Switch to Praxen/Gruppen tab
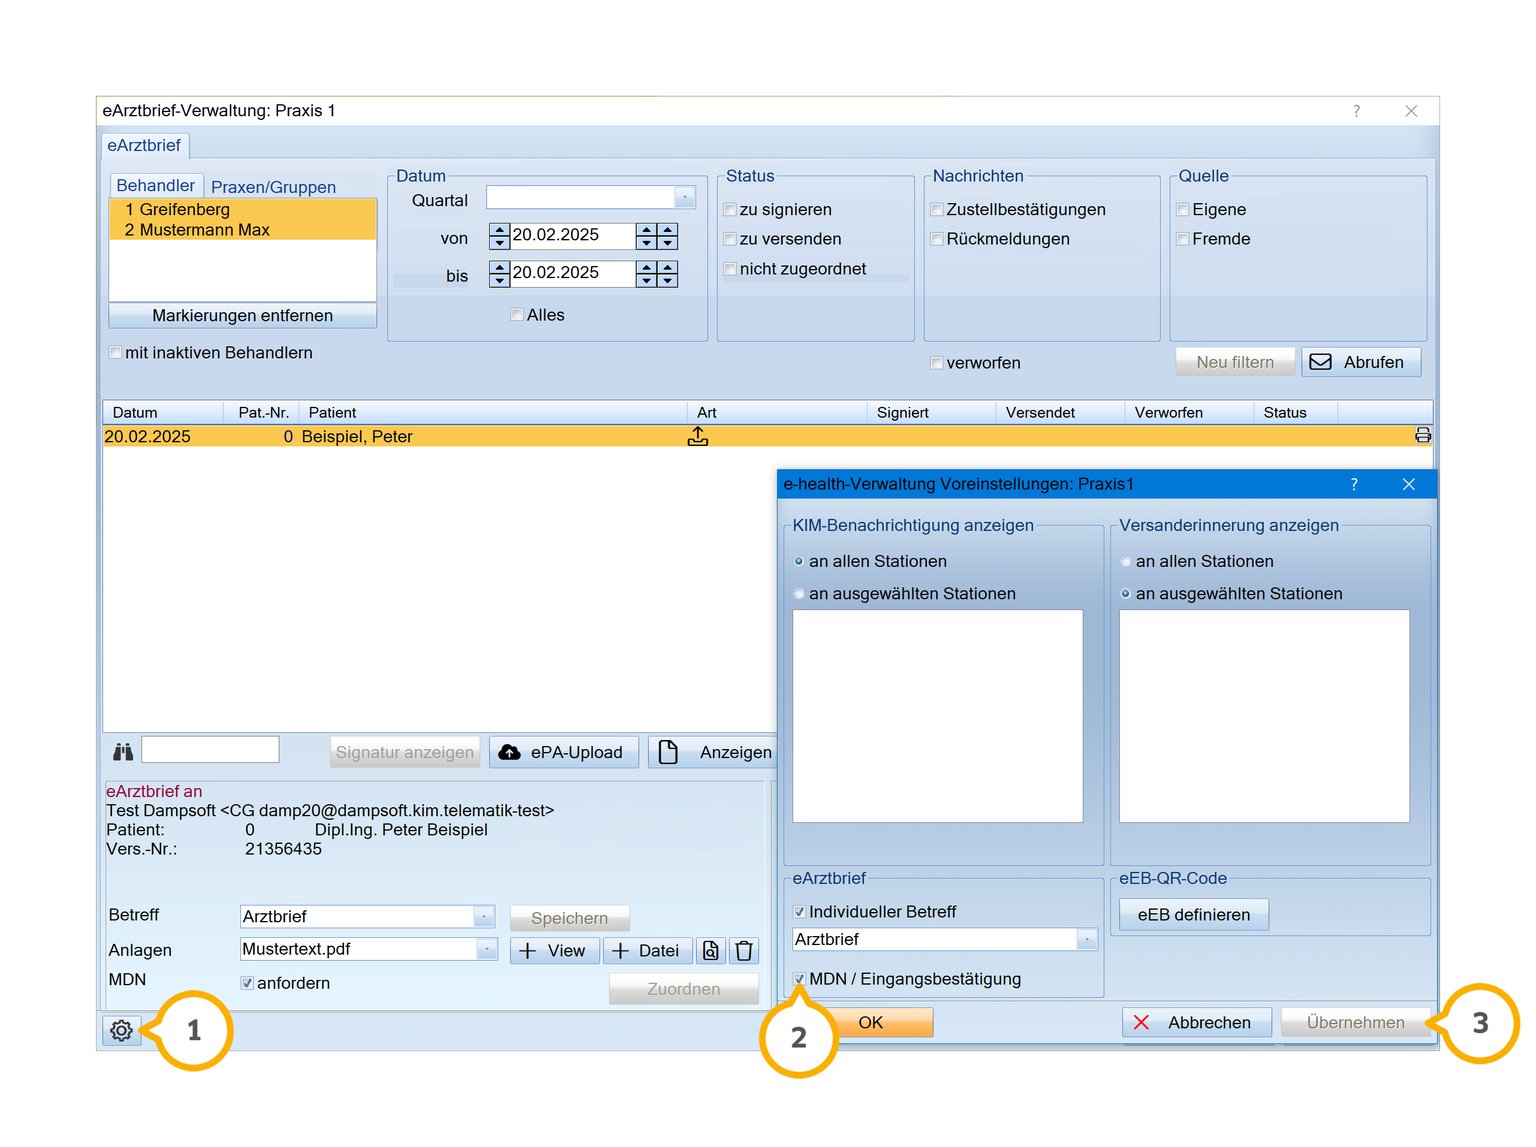This screenshot has height=1147, width=1536. coord(273,187)
